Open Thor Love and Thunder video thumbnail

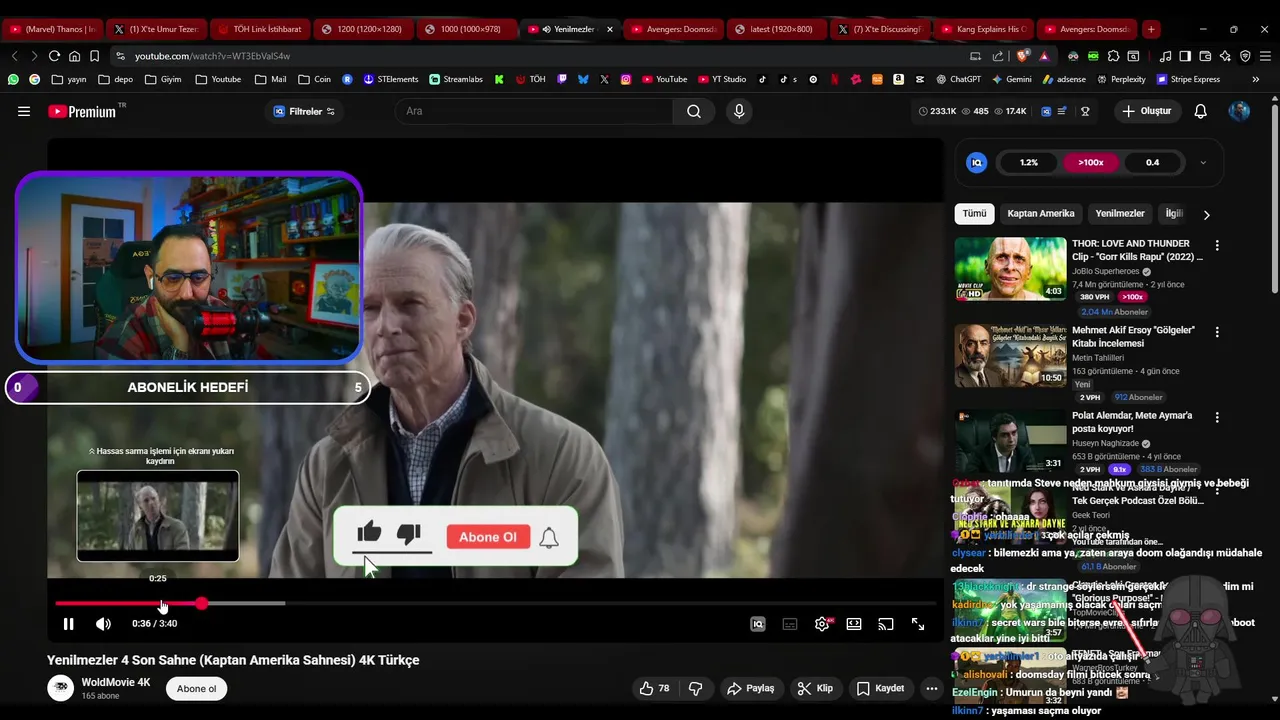click(1010, 268)
